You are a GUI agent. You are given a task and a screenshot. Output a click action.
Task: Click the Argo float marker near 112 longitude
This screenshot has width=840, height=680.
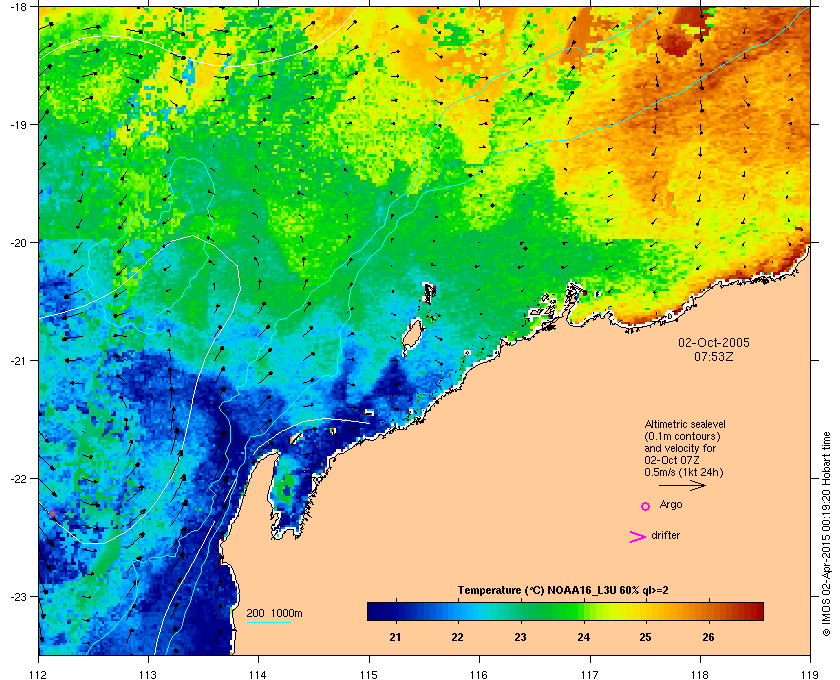click(x=52, y=514)
